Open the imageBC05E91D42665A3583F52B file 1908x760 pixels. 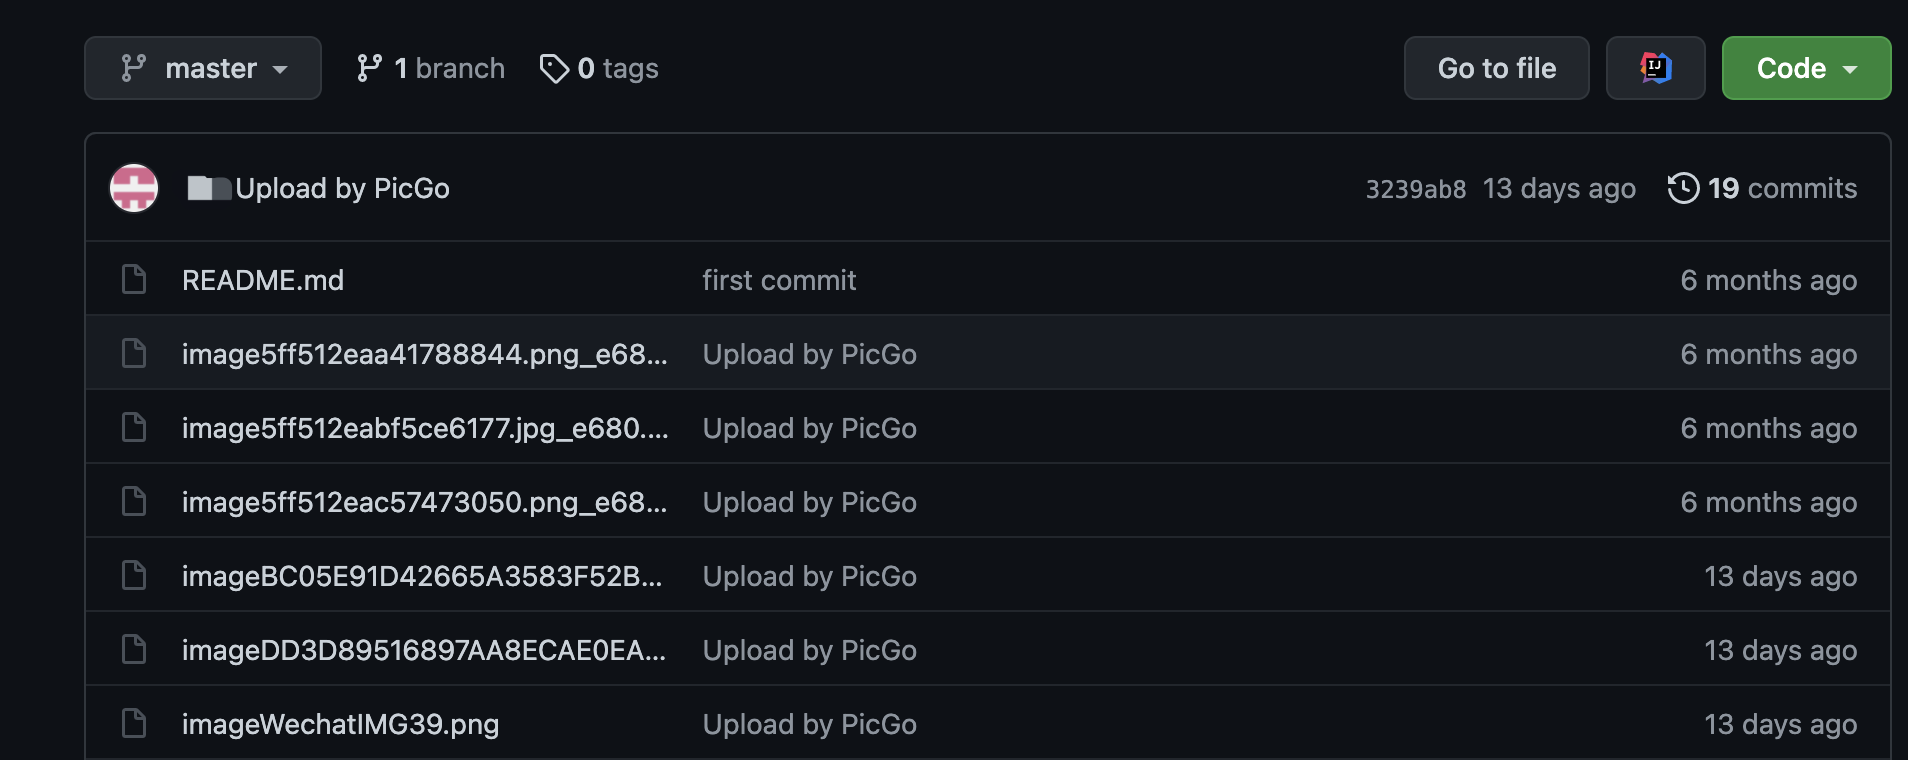coord(422,576)
